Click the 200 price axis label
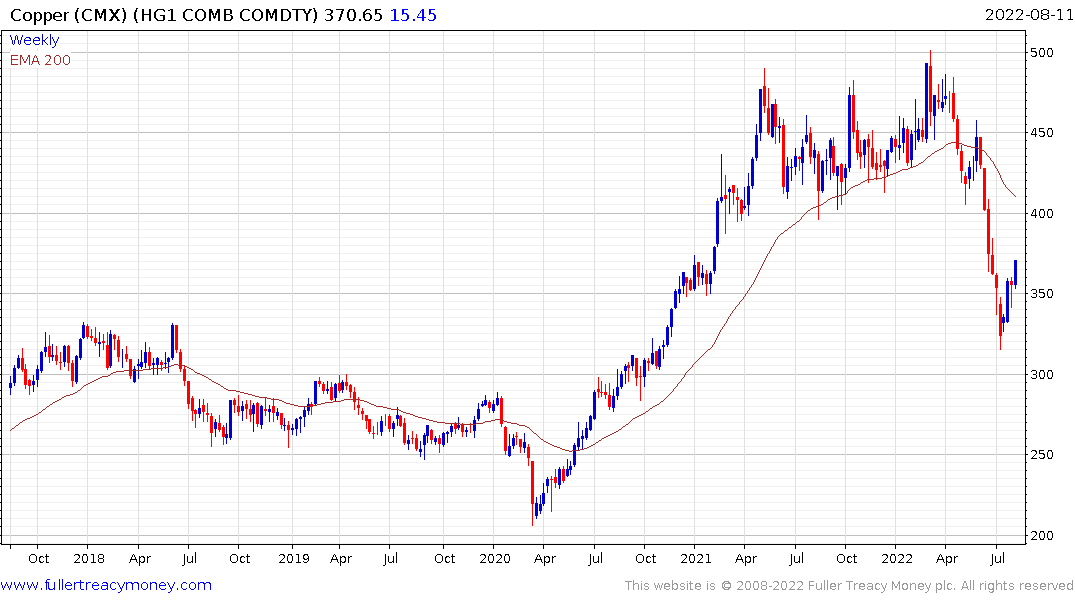 [x=1041, y=536]
